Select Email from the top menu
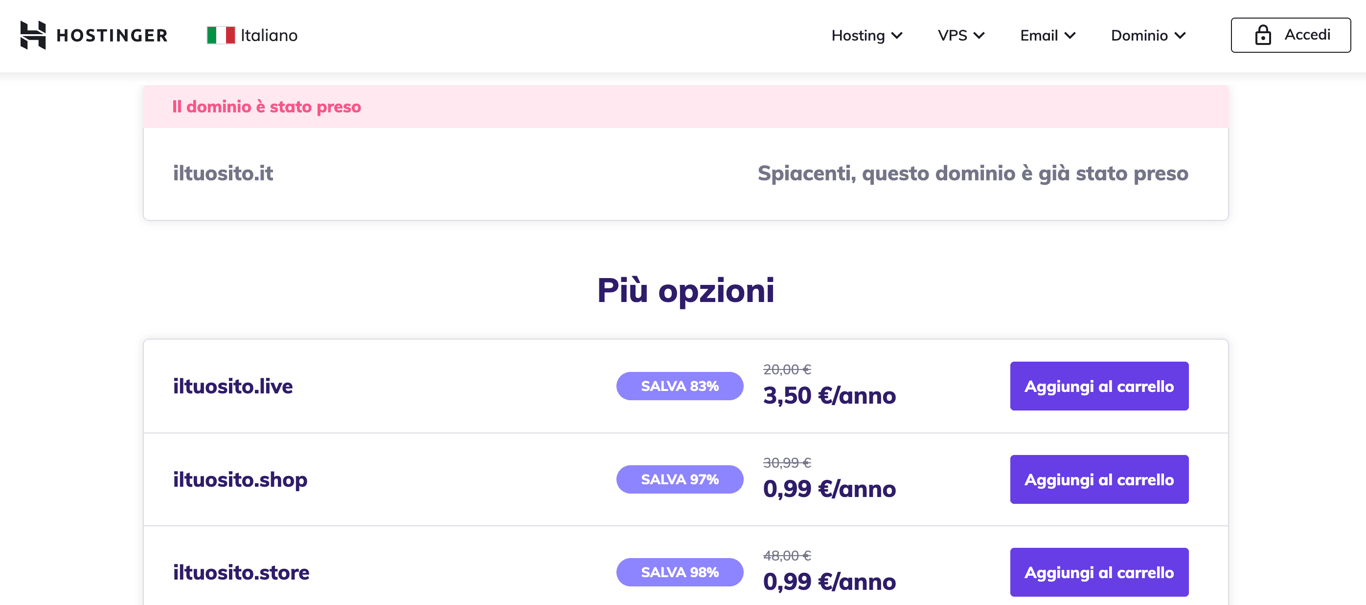This screenshot has width=1366, height=605. (x=1039, y=35)
